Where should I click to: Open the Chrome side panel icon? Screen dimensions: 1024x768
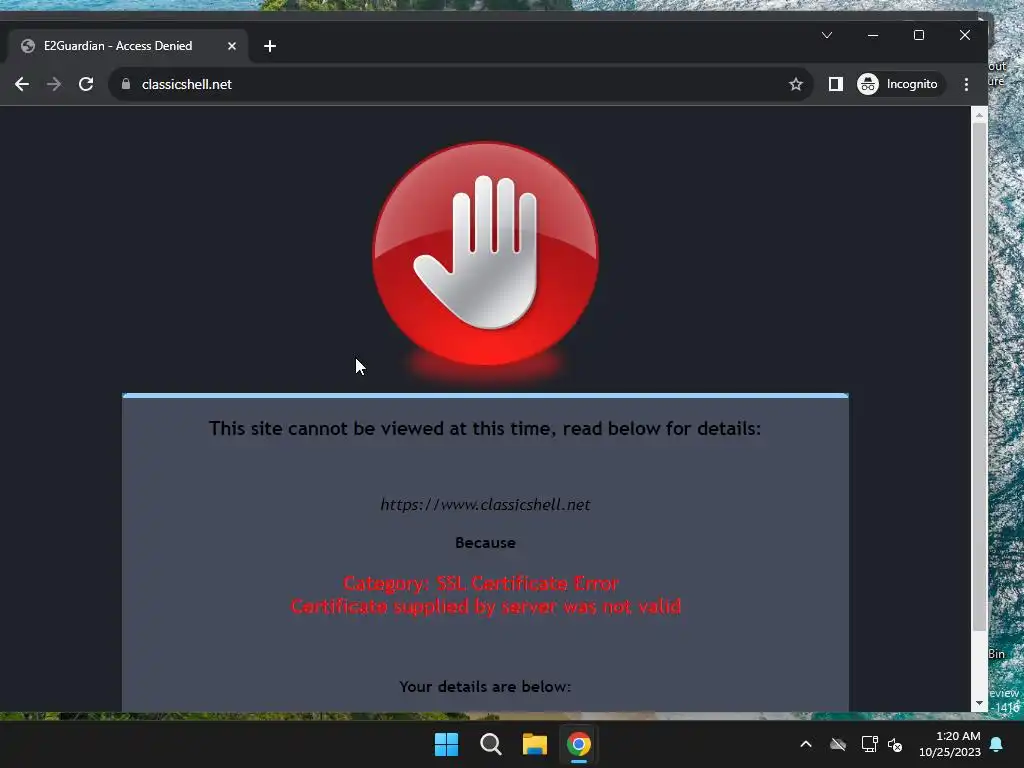pyautogui.click(x=836, y=84)
